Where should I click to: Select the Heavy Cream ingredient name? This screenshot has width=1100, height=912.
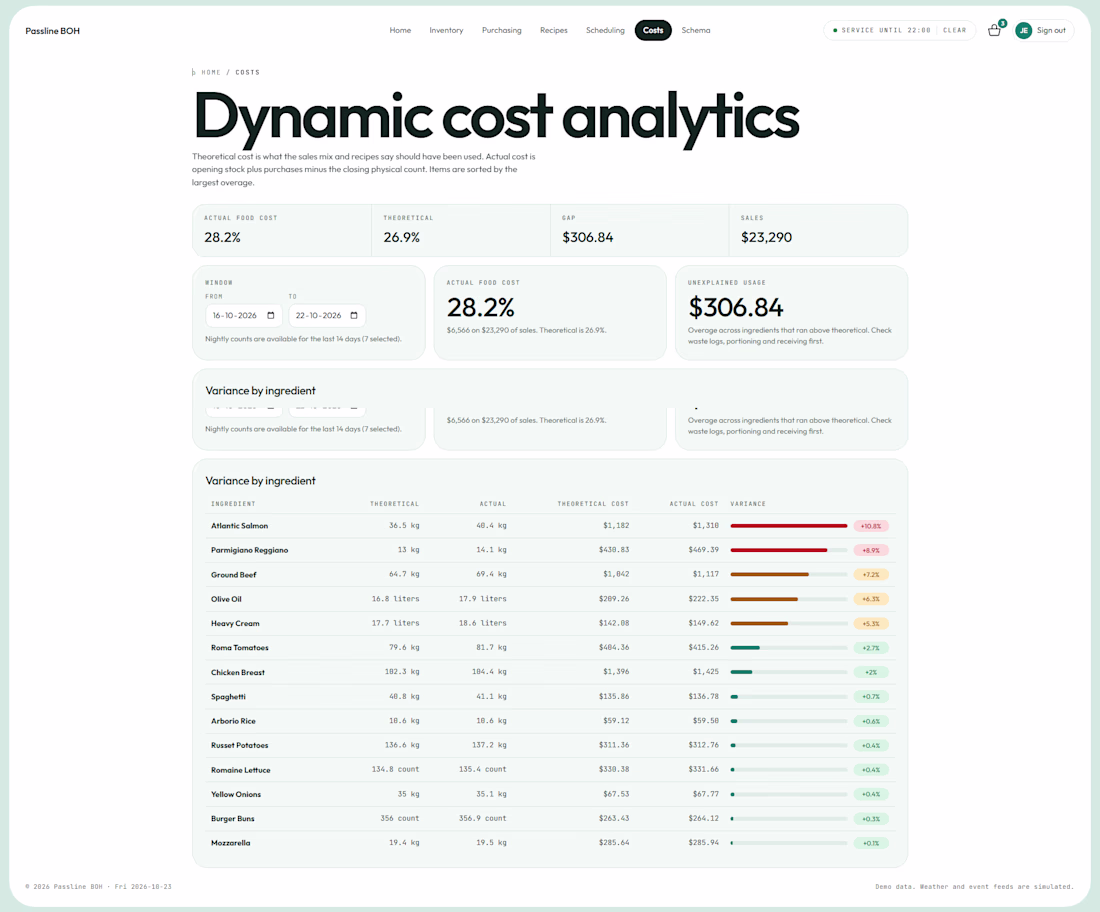235,624
